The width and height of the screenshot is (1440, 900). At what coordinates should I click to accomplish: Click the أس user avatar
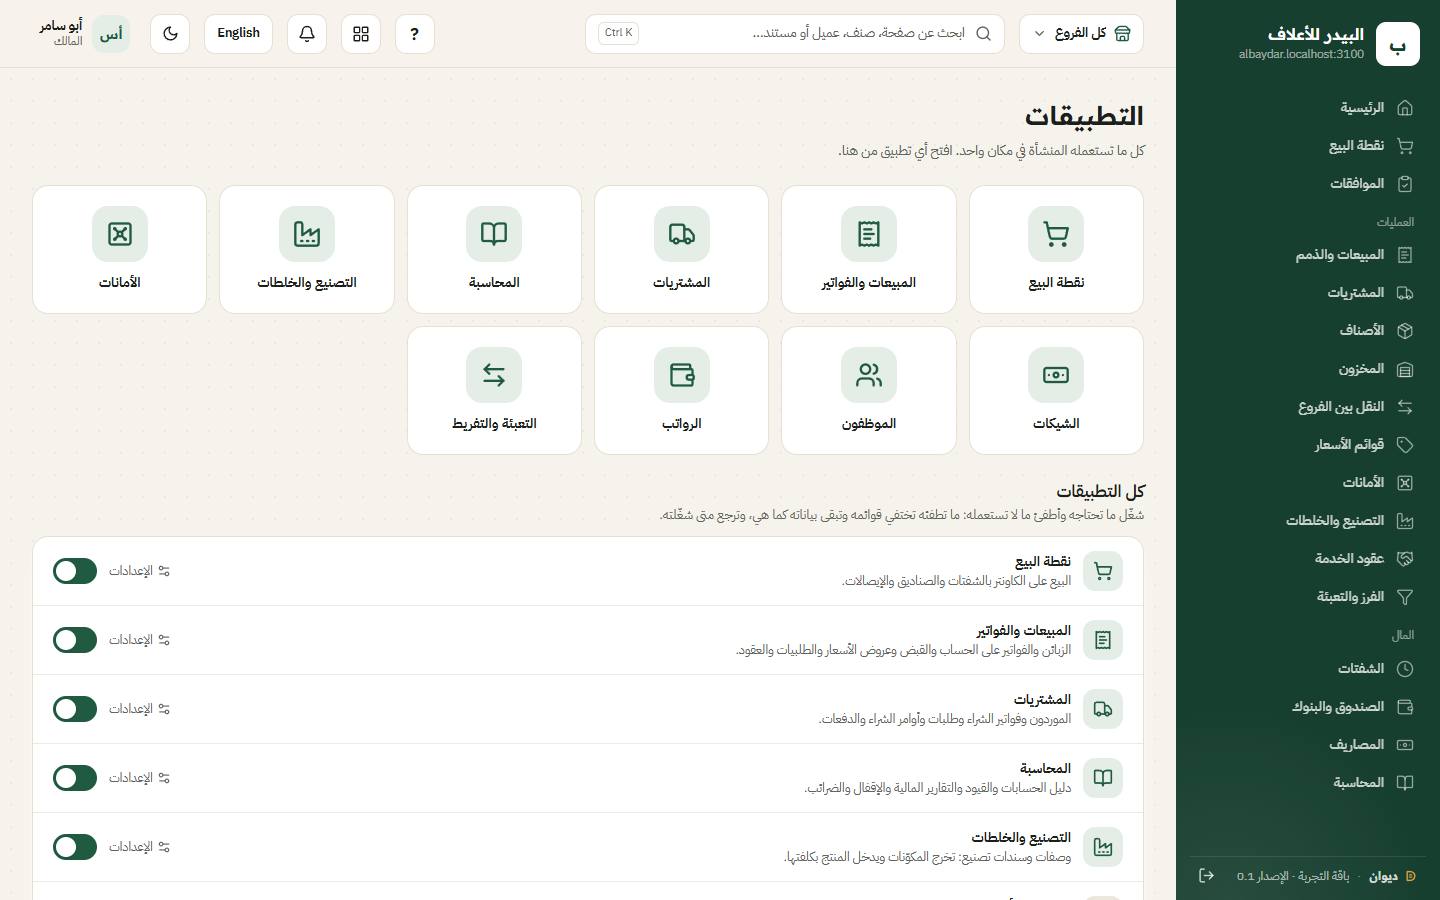tap(111, 34)
